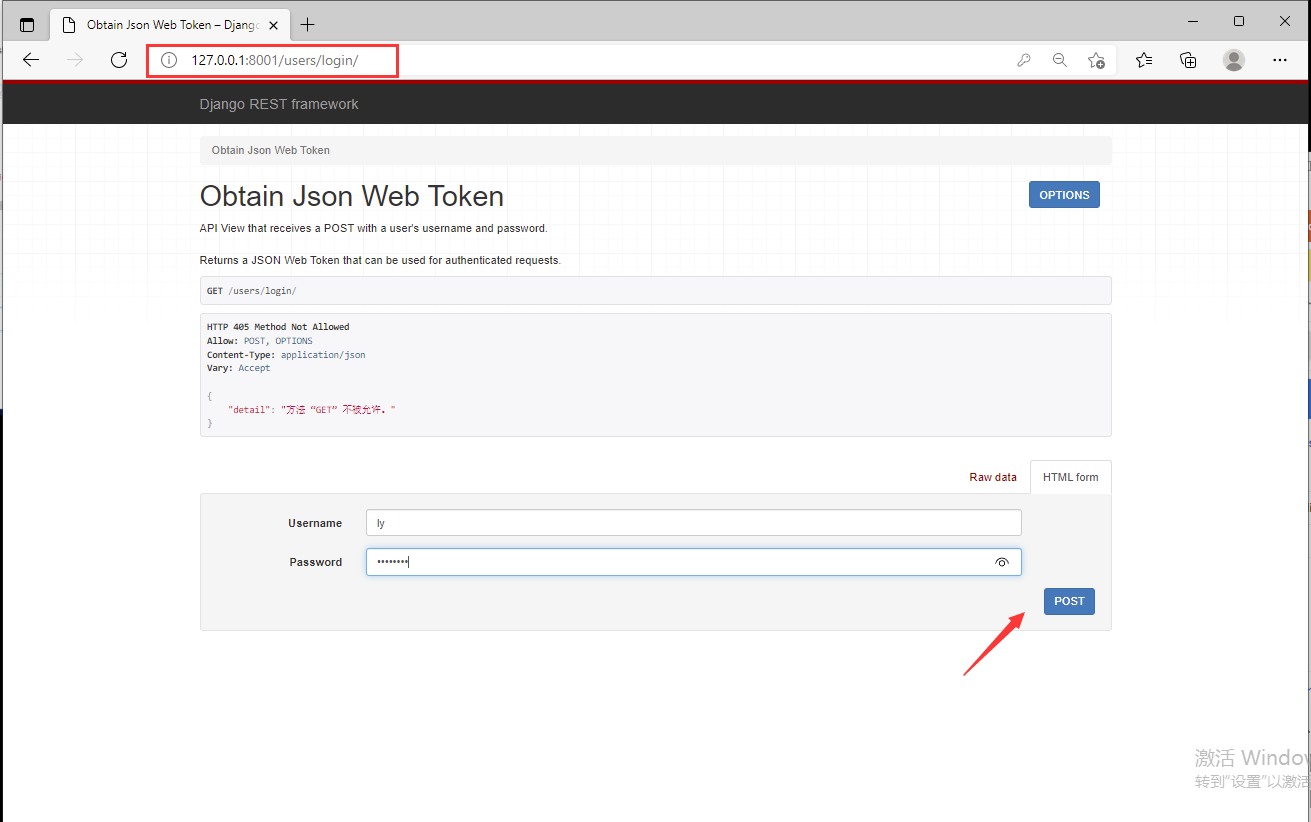The height and width of the screenshot is (822, 1311).
Task: Minimize the browser window
Action: [x=1193, y=21]
